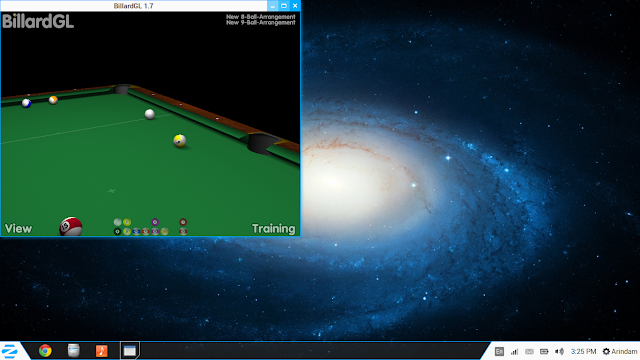This screenshot has width=640, height=360.
Task: Click the yellow striped ball on the table
Action: (x=180, y=140)
